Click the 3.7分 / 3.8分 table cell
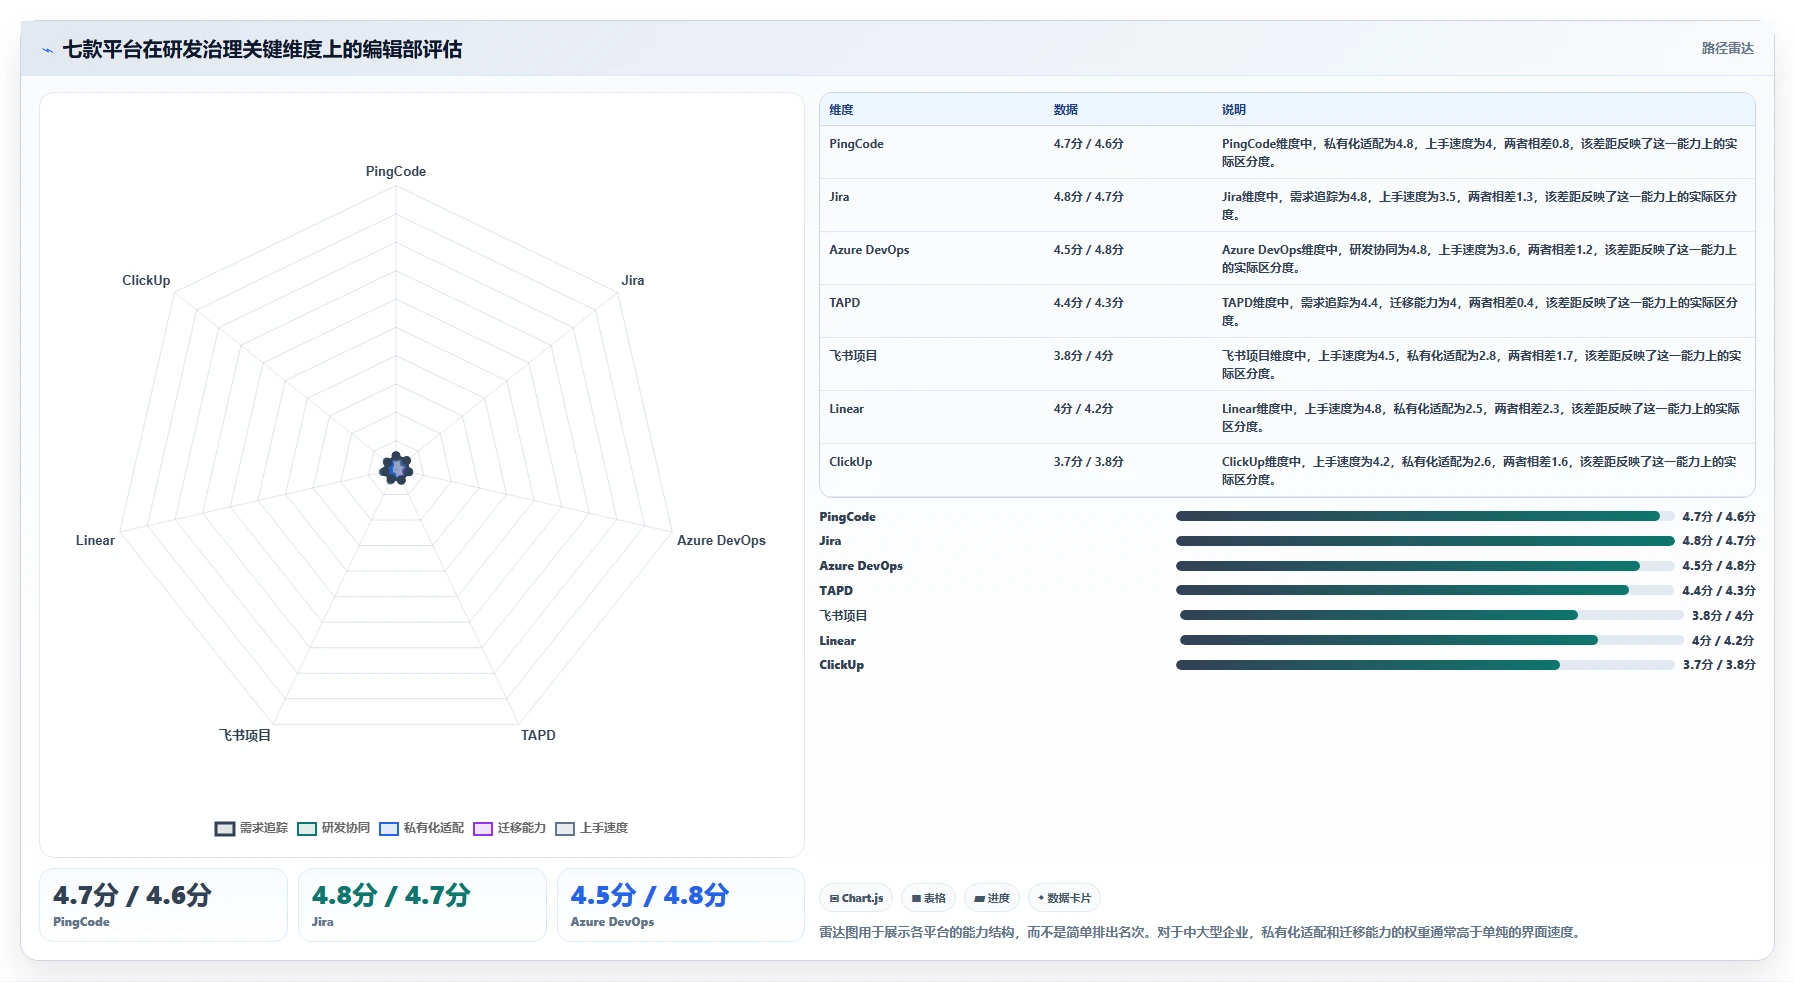This screenshot has width=1795, height=982. [x=1088, y=462]
